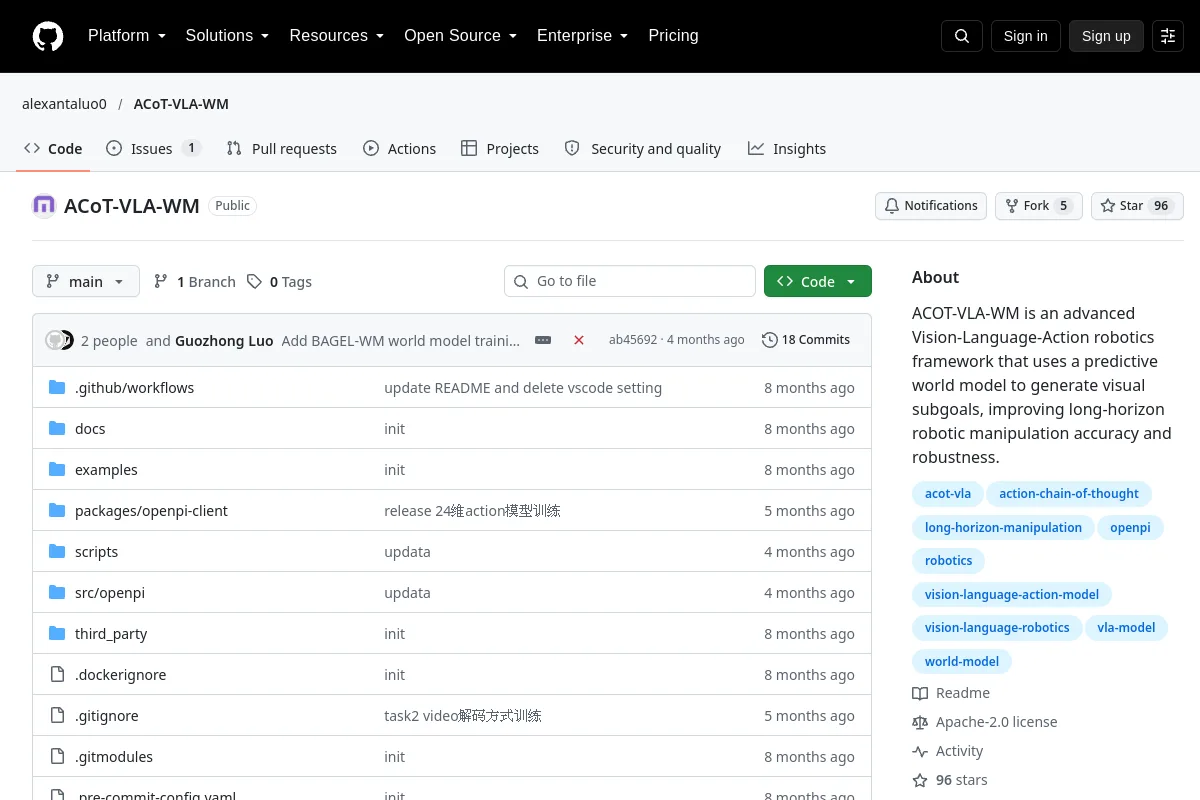Open the appearance settings sliders button
Viewport: 1200px width, 800px height.
pos(1168,36)
